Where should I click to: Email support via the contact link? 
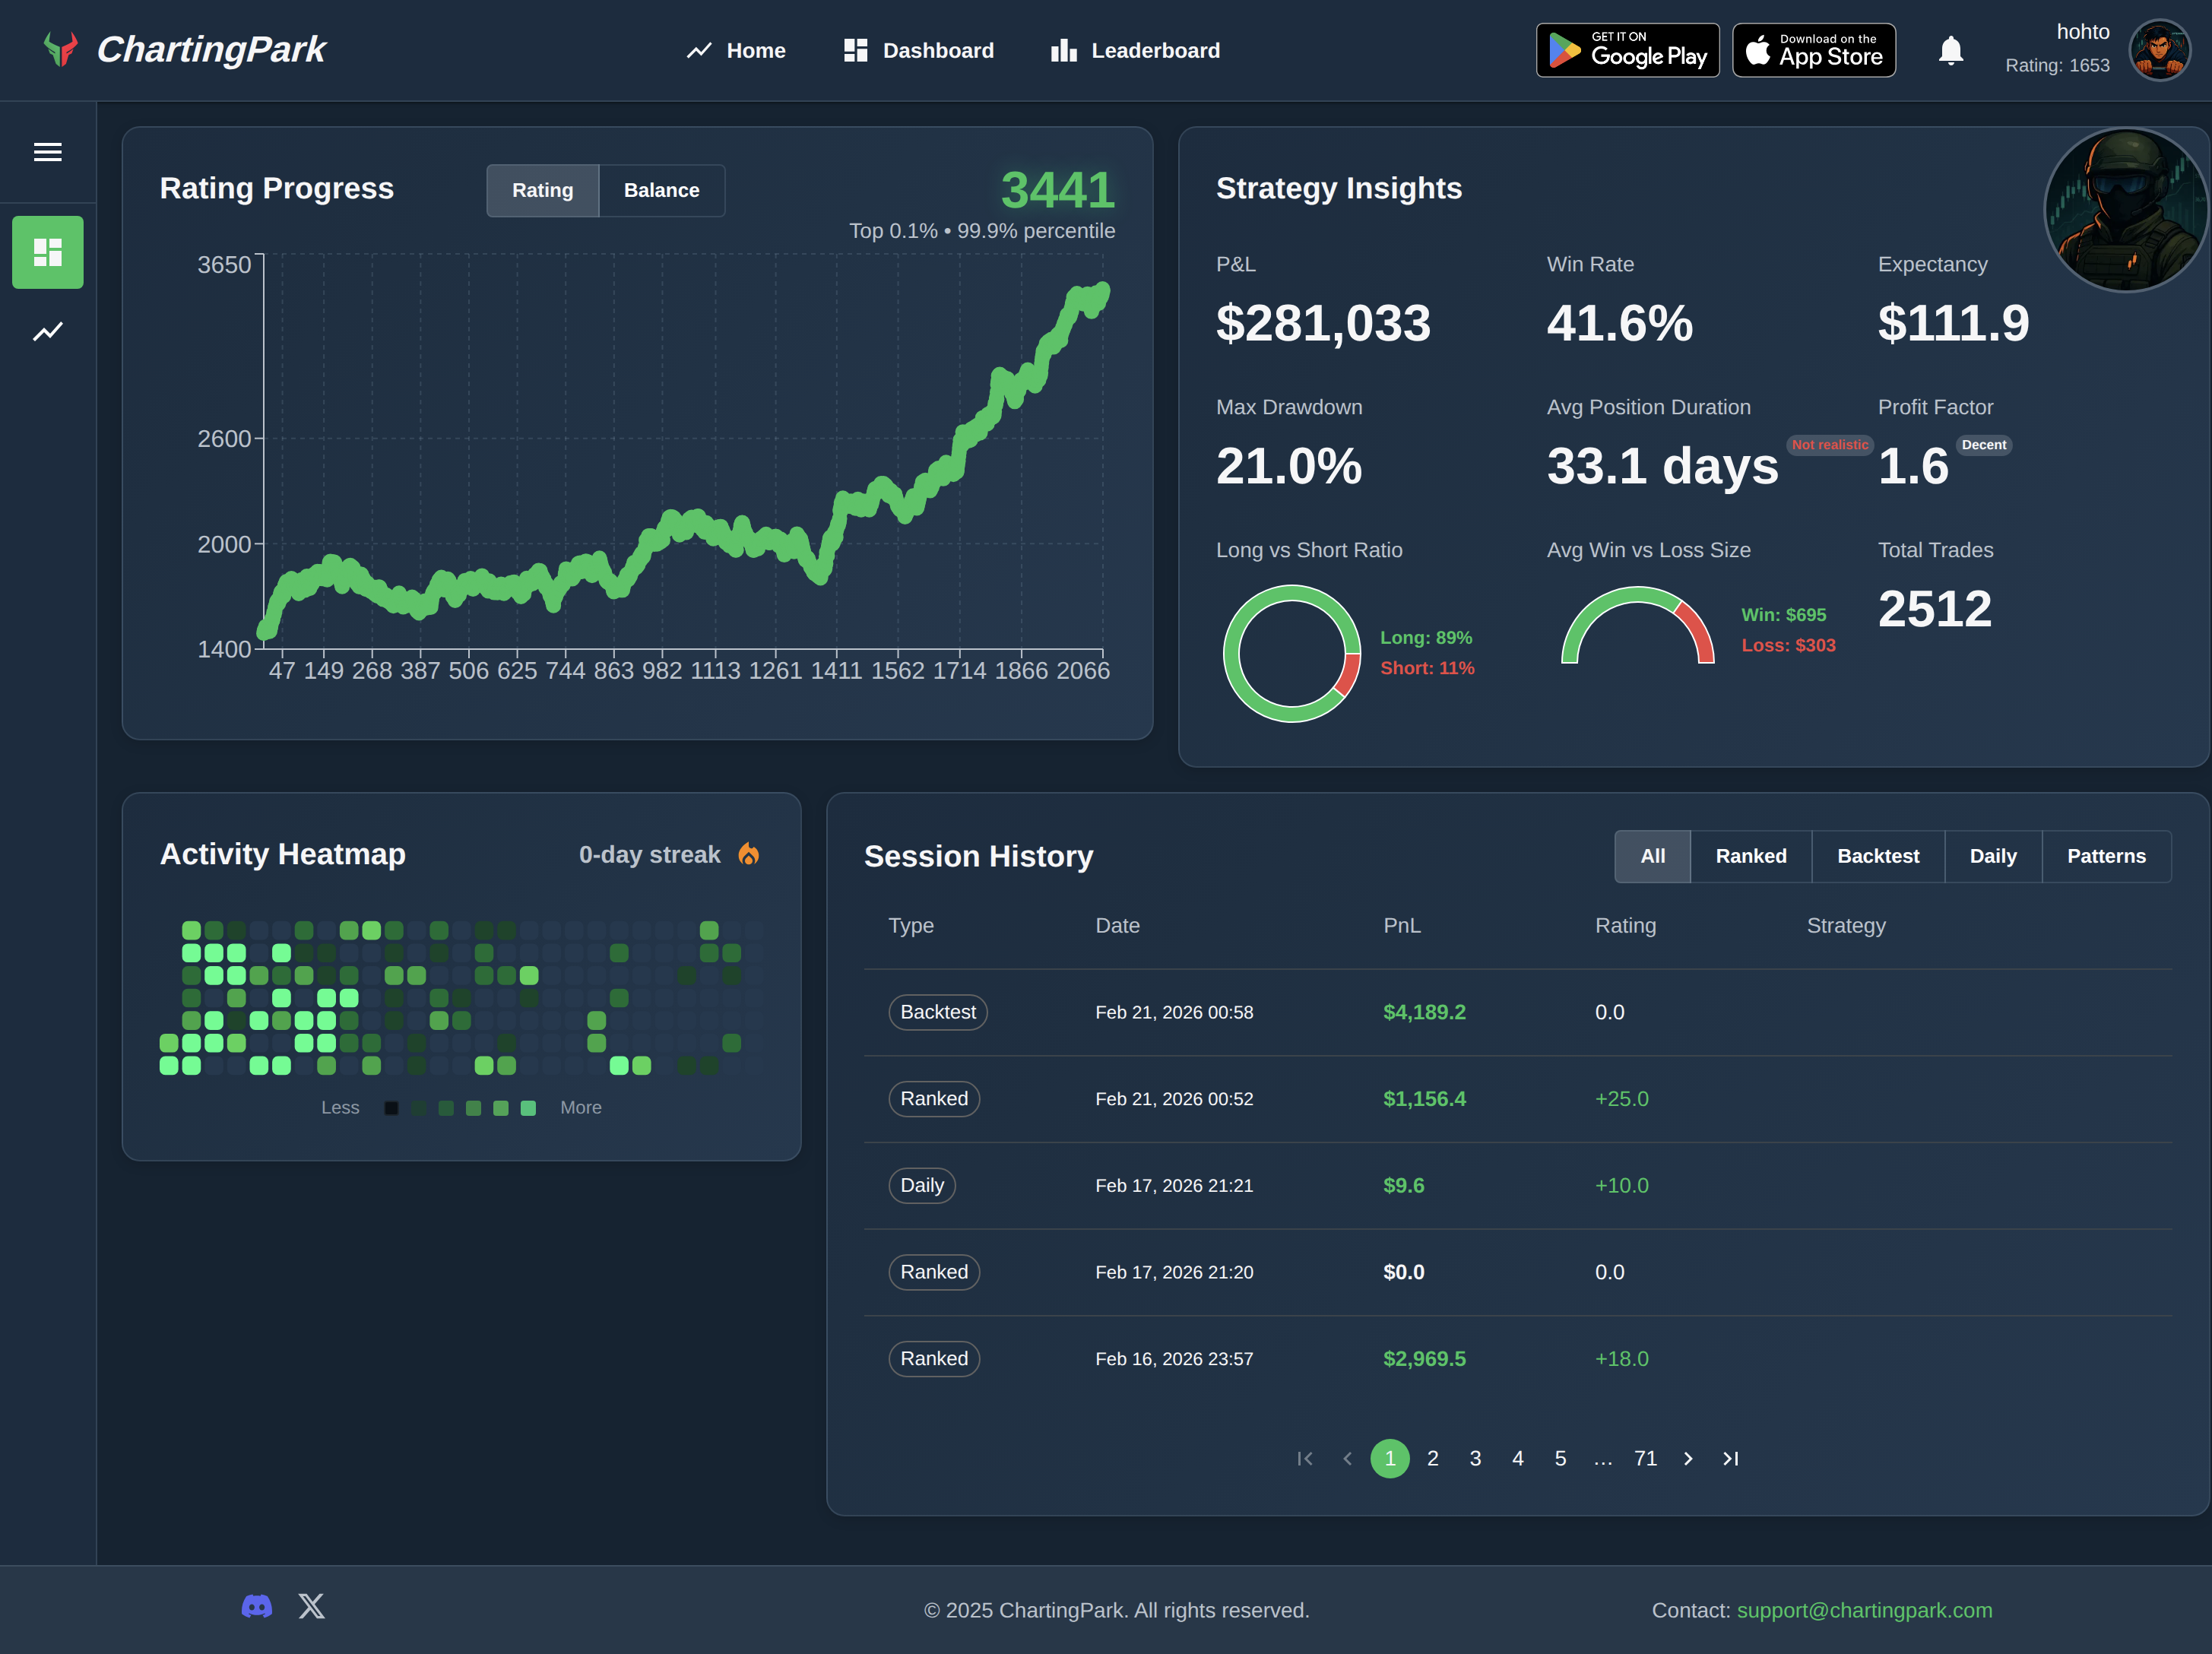(1864, 1610)
